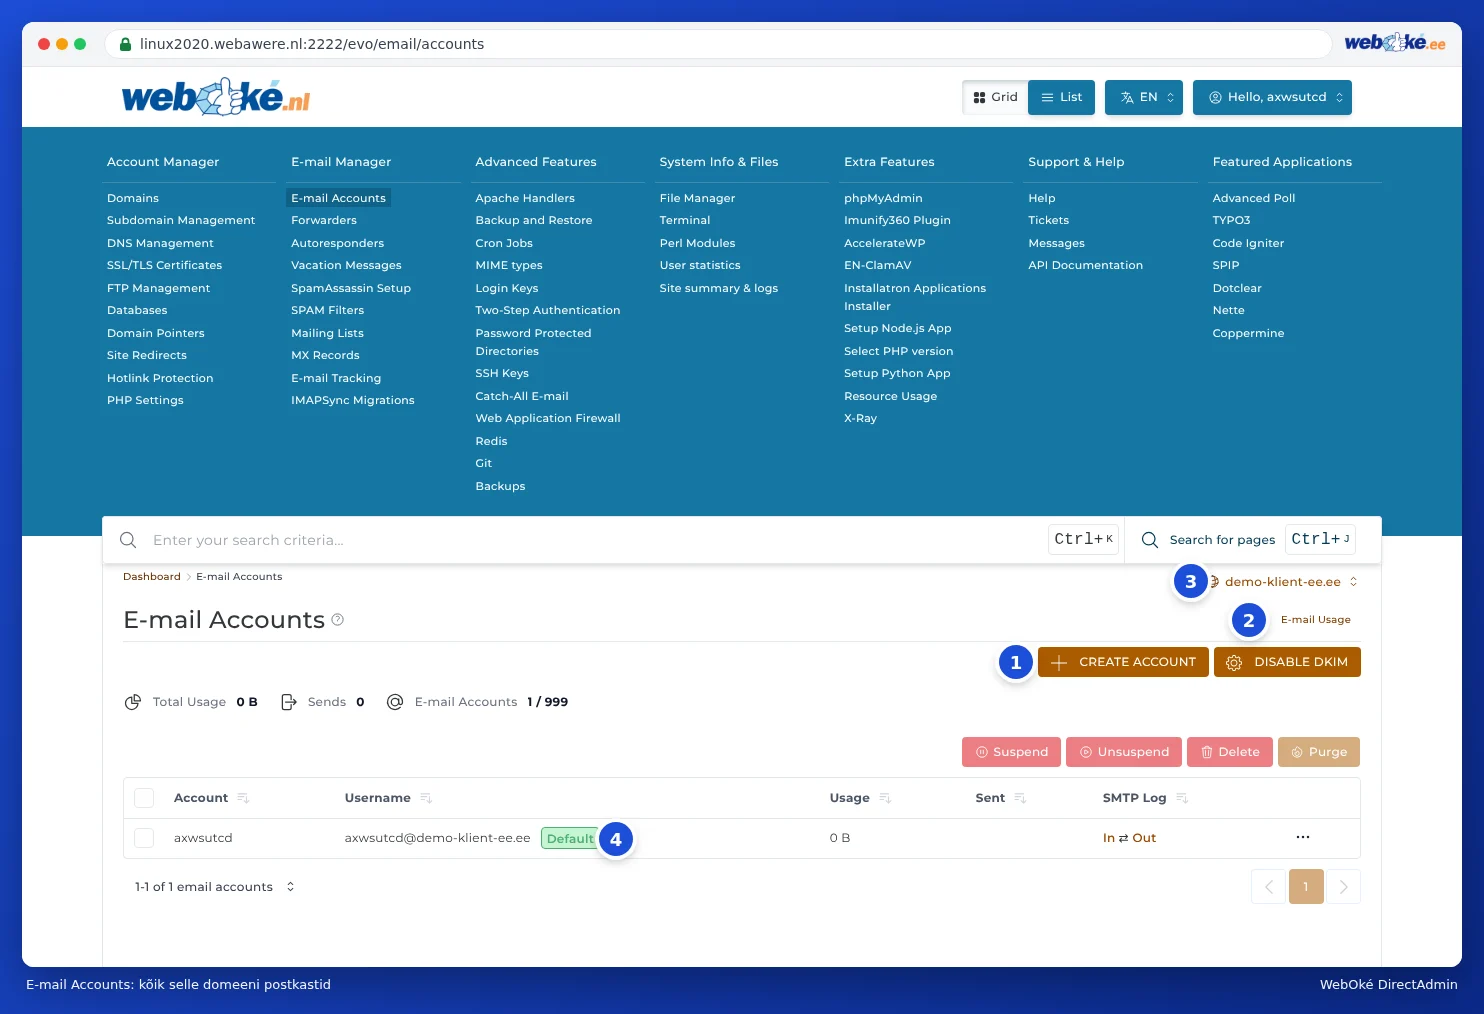Screen dimensions: 1484x1014
Task: Open the EN language dropdown
Action: (1144, 97)
